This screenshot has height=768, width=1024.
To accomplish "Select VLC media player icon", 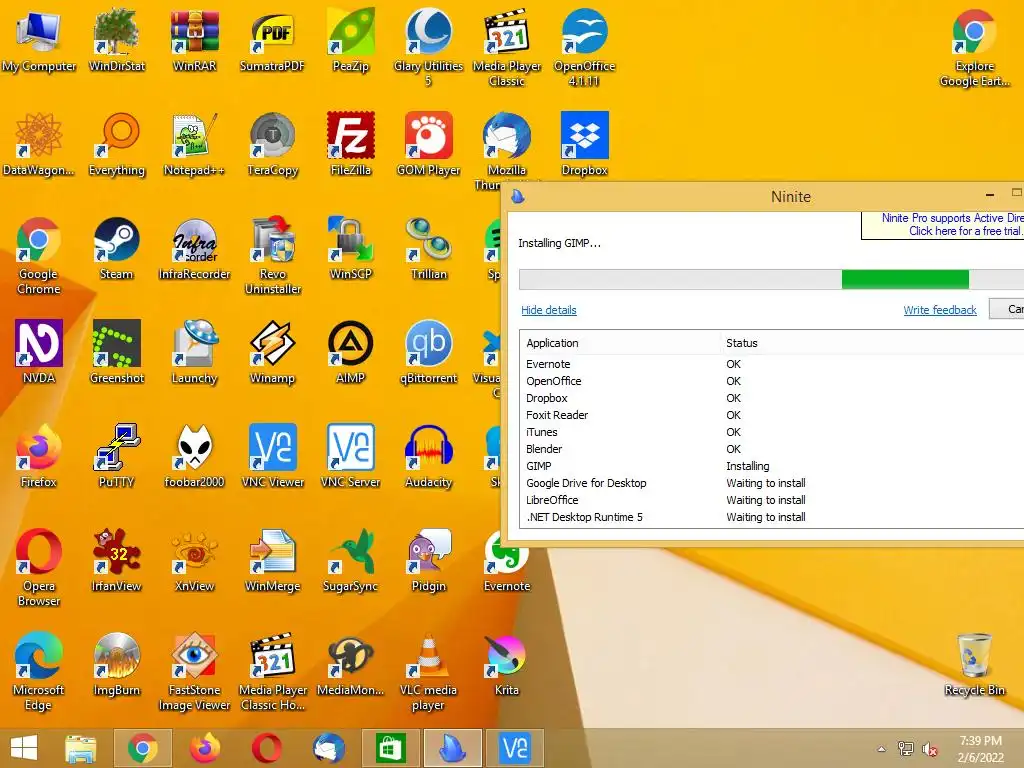I will (x=428, y=671).
